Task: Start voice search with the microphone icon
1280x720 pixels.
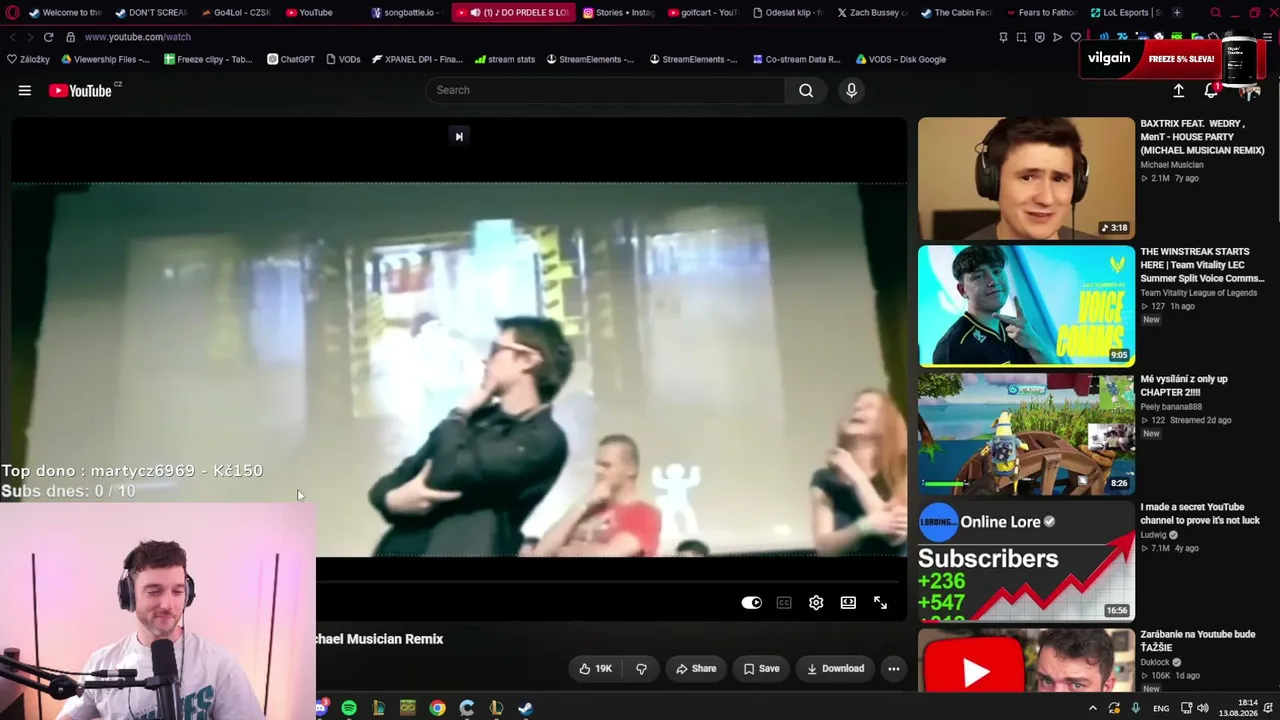Action: pyautogui.click(x=851, y=90)
